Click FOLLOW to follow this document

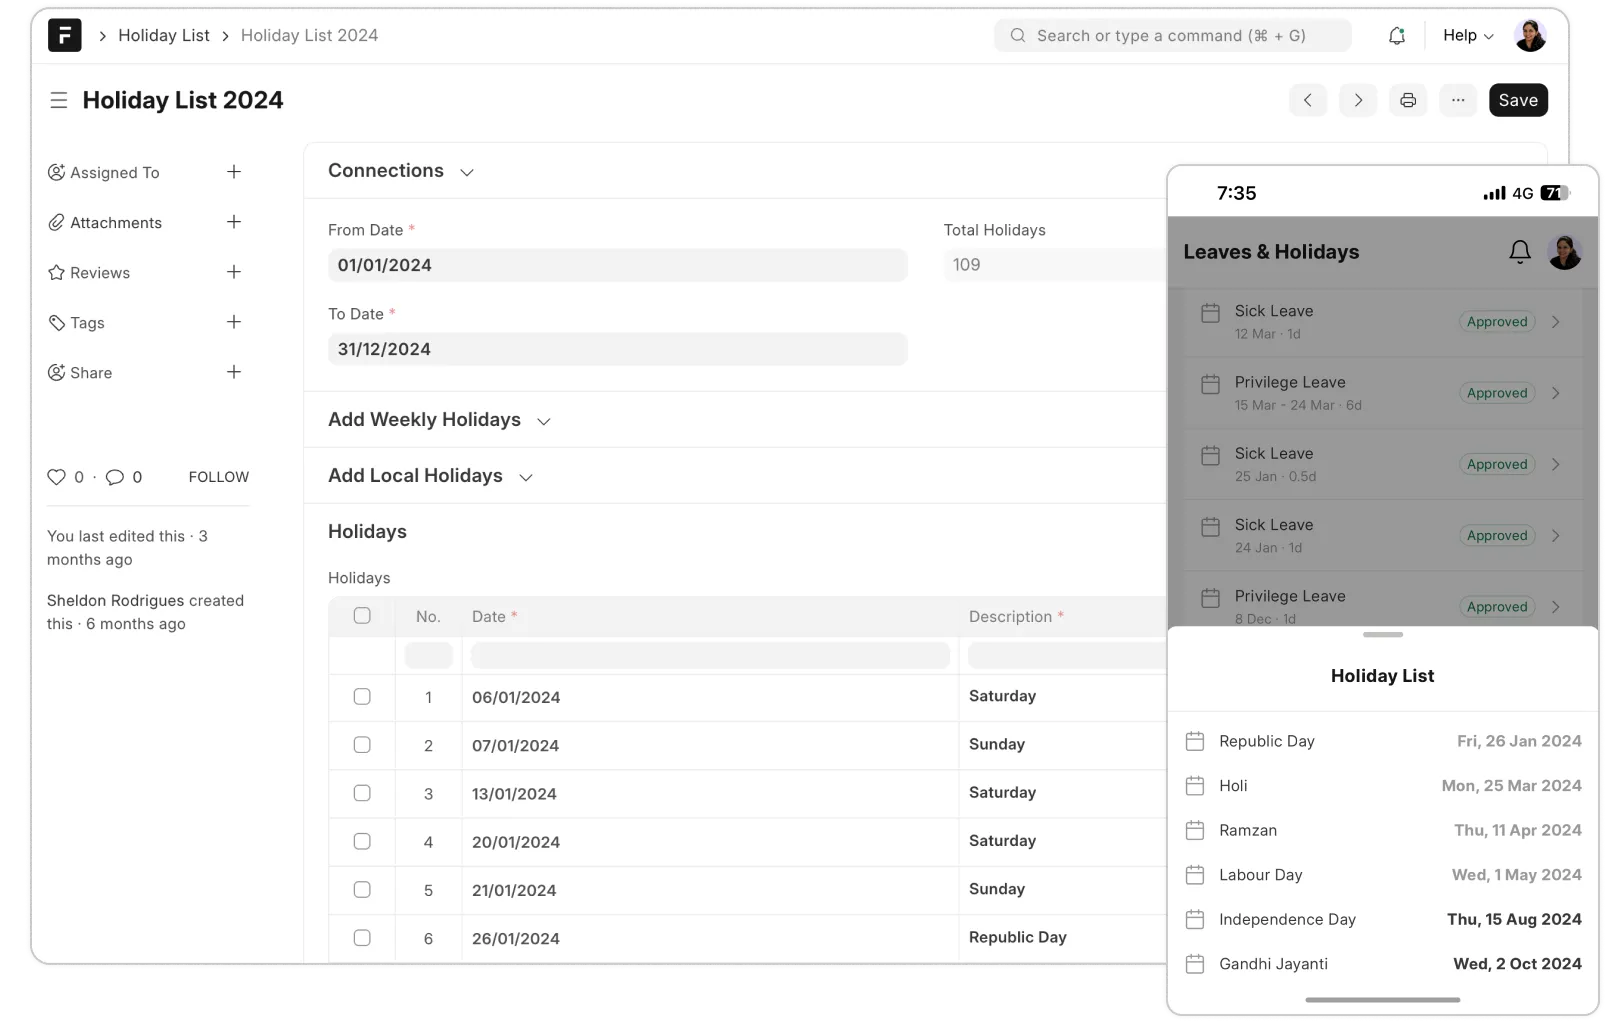point(218,477)
